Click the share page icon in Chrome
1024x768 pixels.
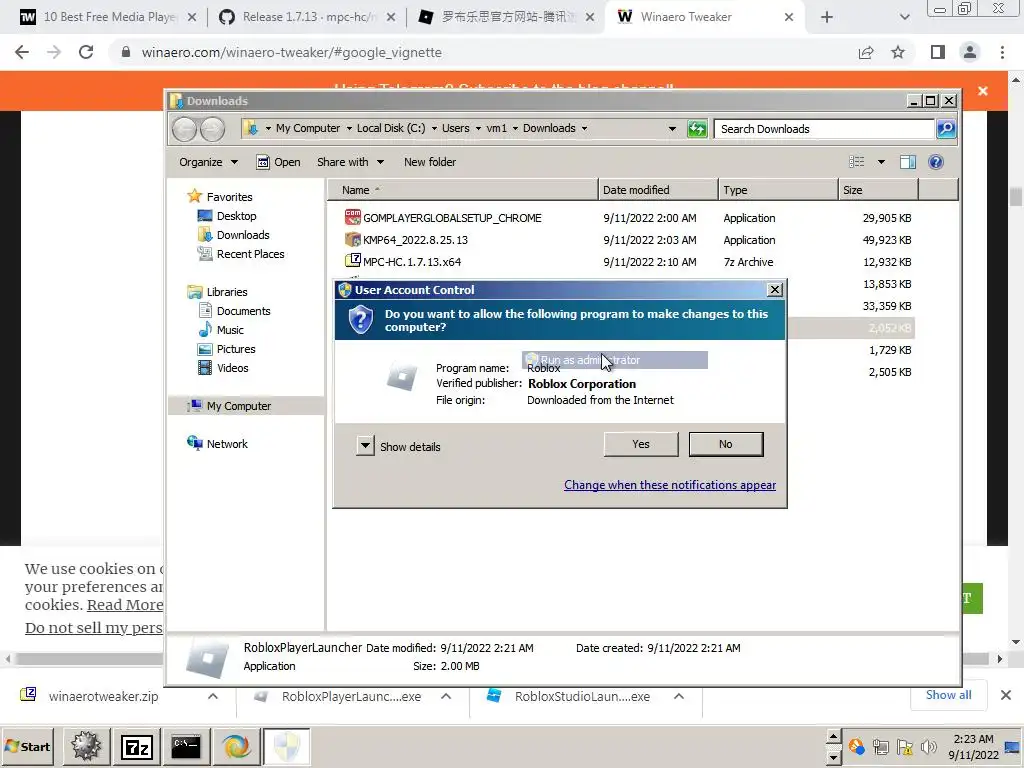click(x=866, y=52)
